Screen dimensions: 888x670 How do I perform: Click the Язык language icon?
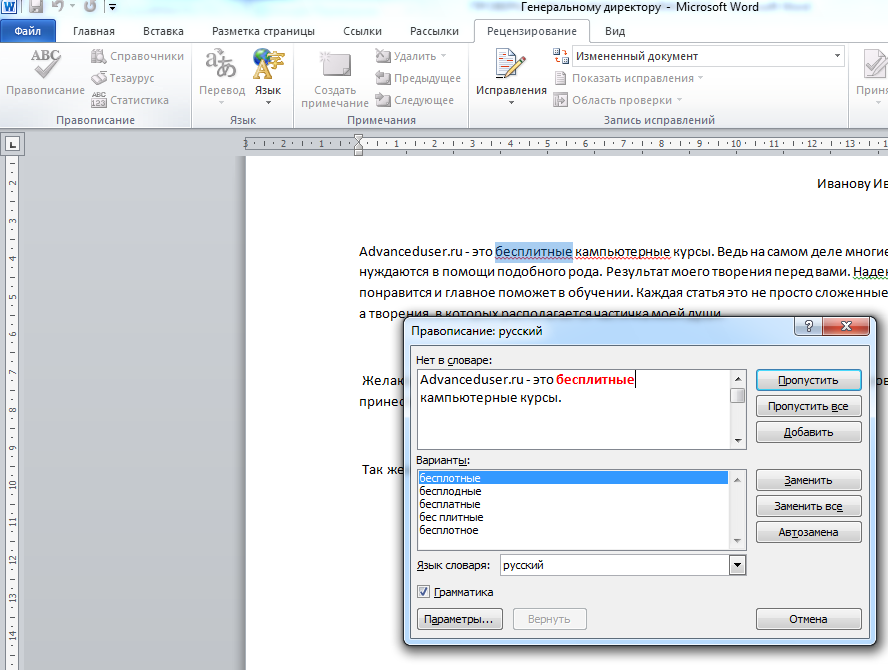click(x=268, y=63)
